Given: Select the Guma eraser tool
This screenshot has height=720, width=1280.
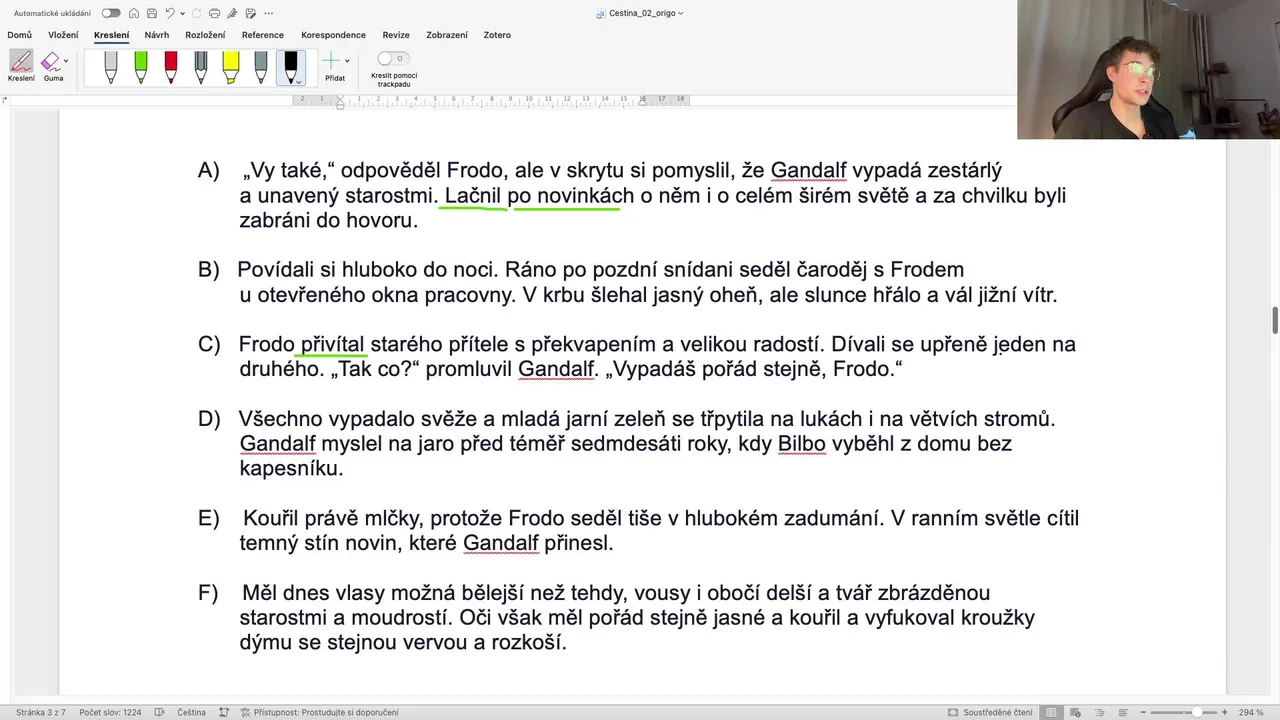Looking at the screenshot, I should (x=52, y=66).
